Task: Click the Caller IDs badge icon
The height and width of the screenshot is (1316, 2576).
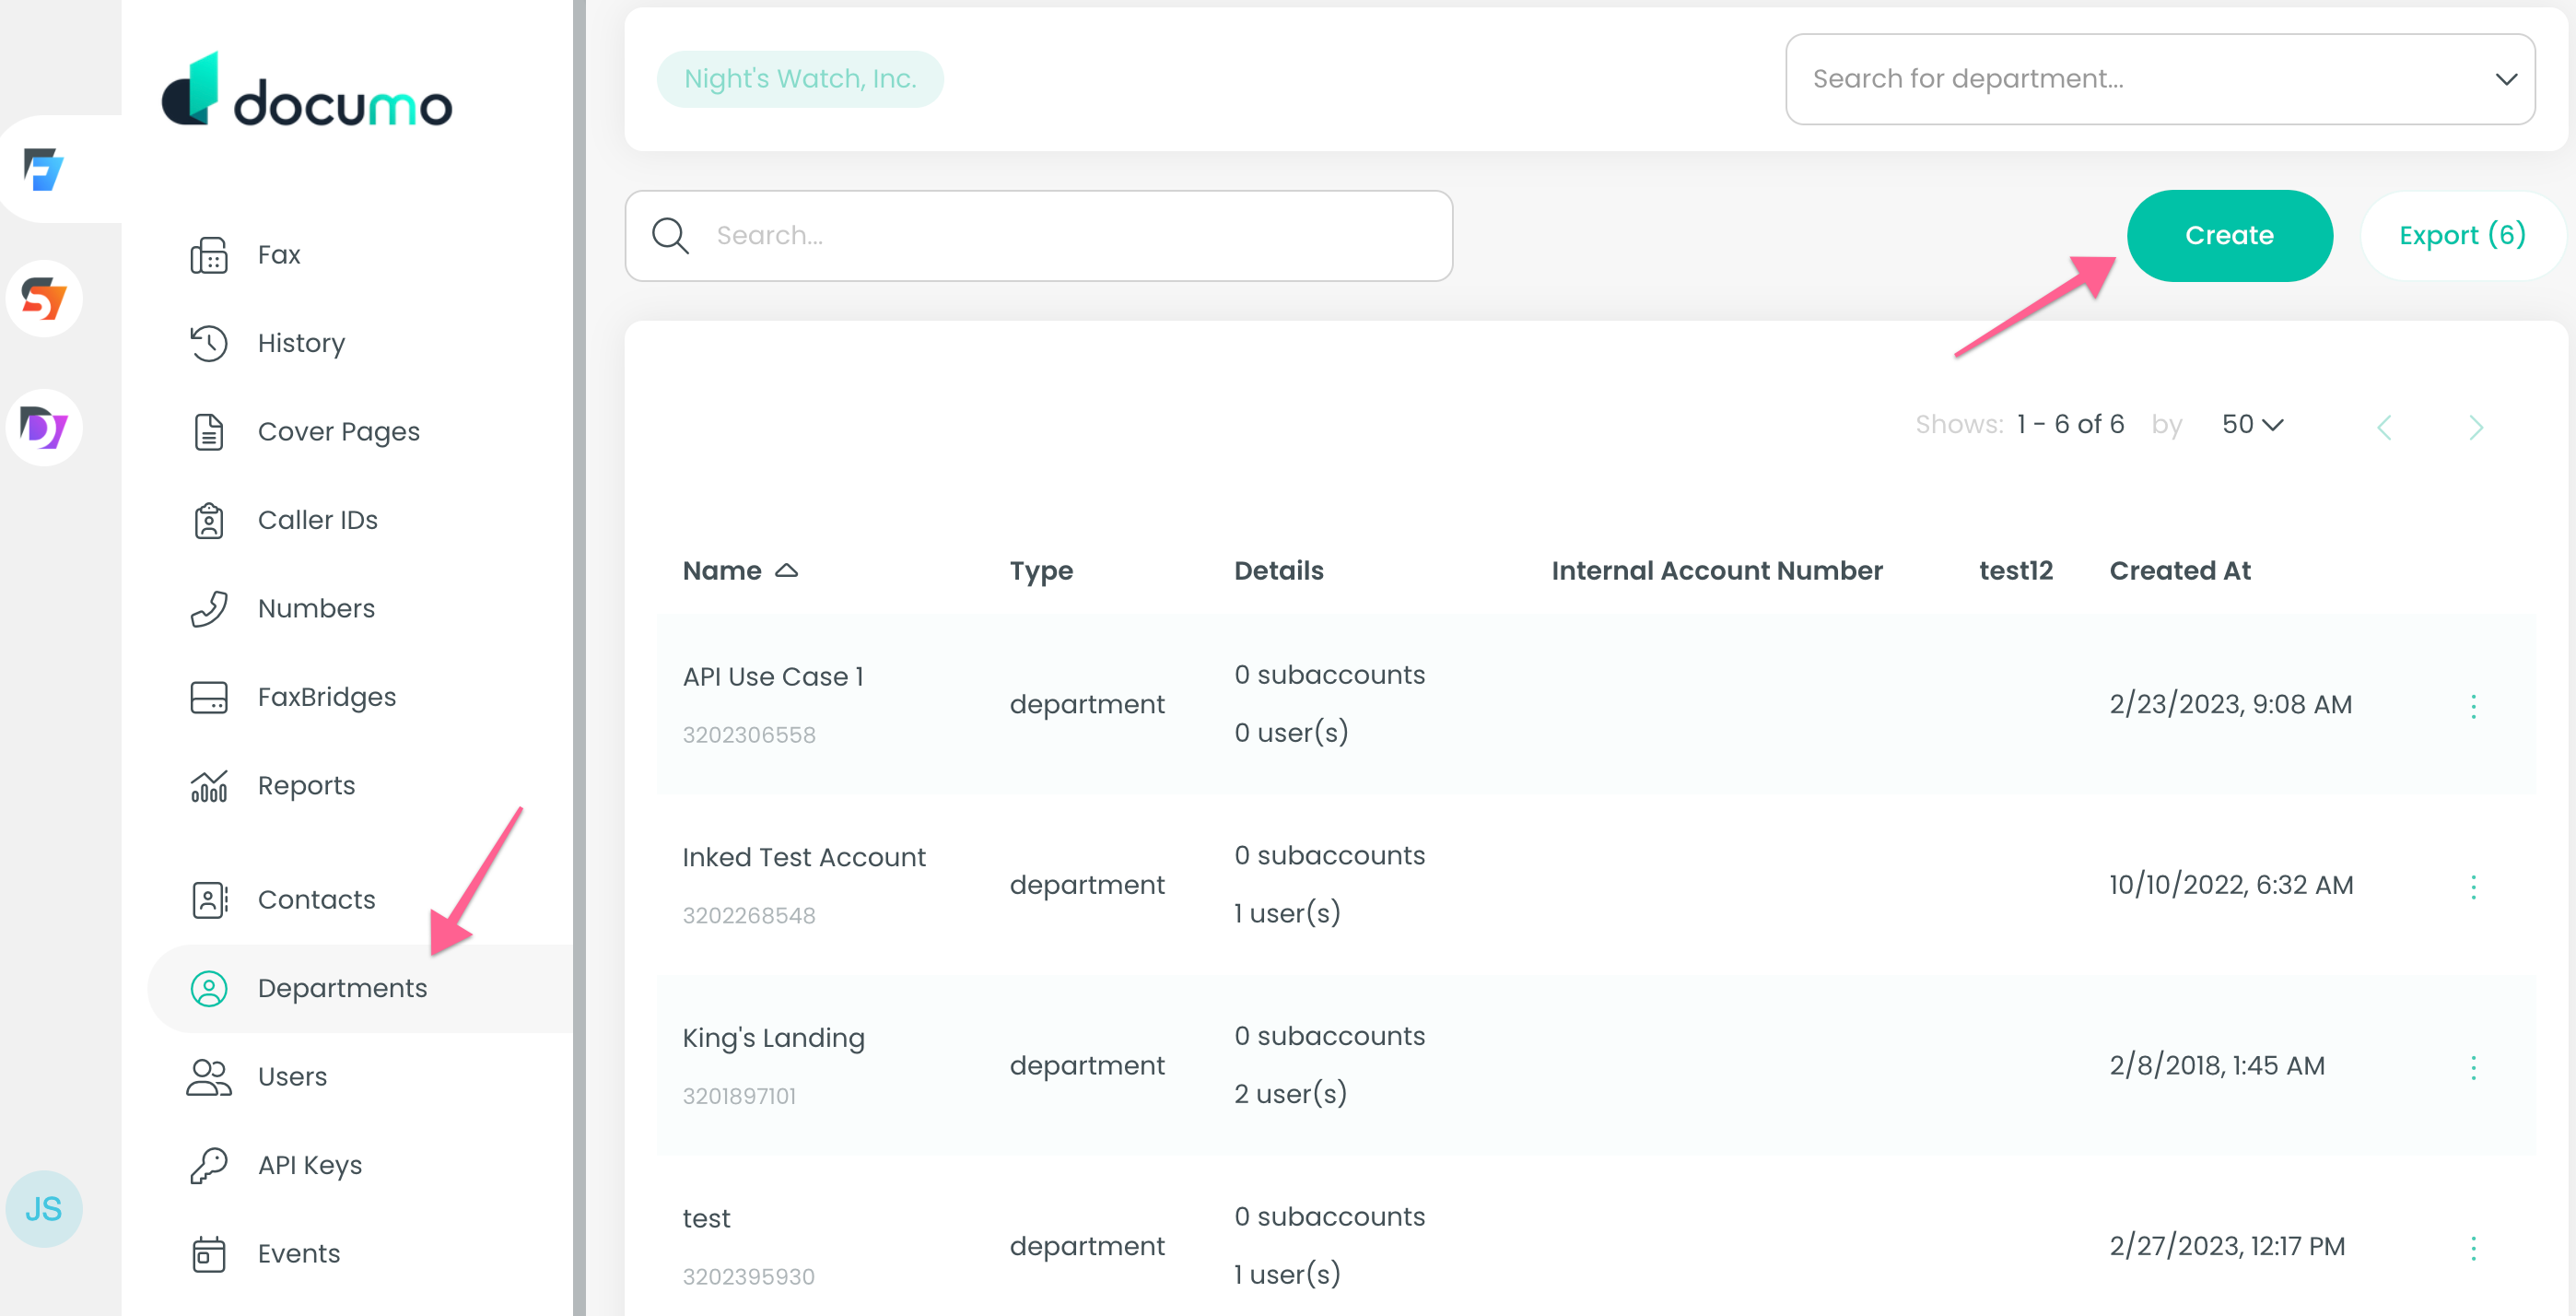Action: 209,520
